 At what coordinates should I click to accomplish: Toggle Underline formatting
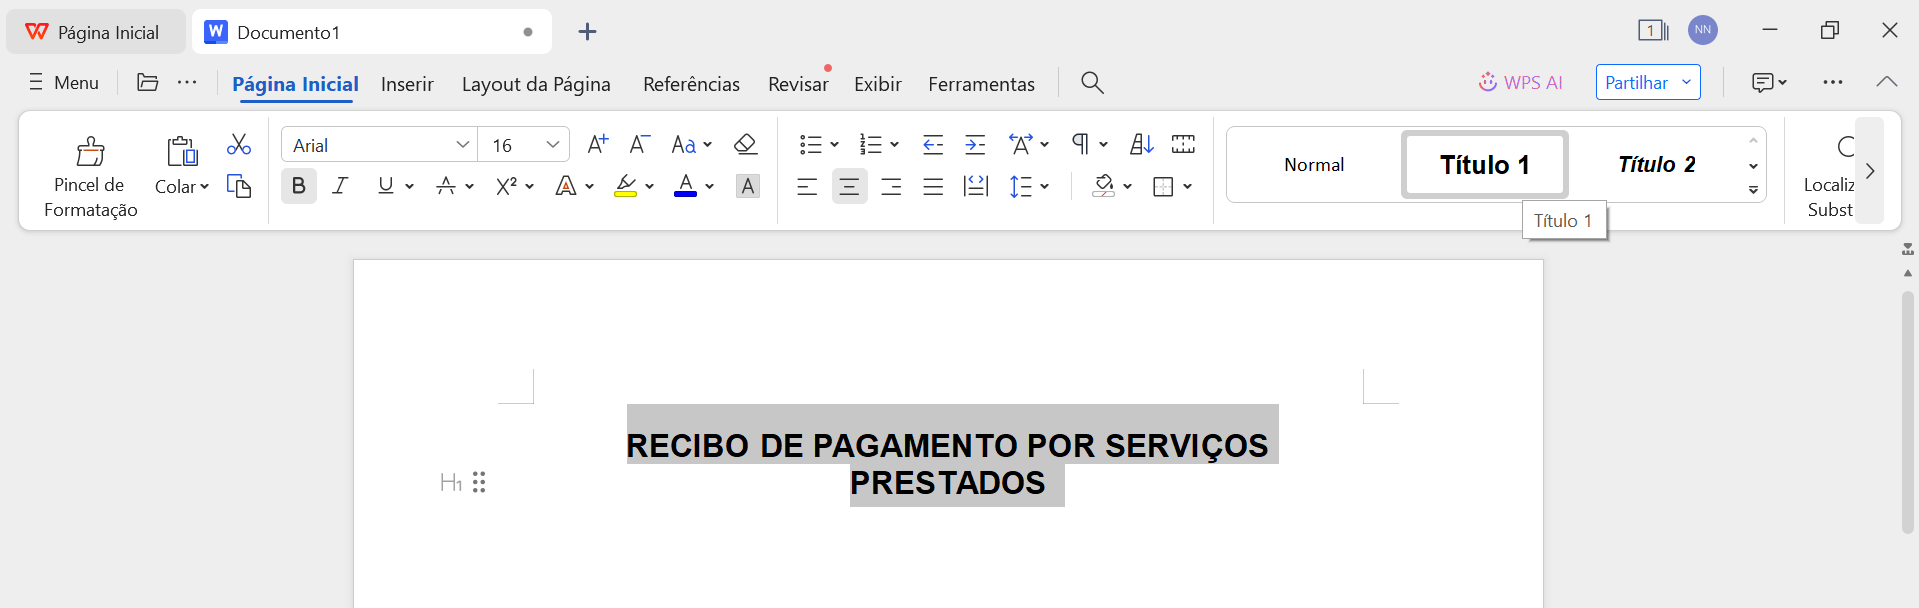click(x=385, y=186)
